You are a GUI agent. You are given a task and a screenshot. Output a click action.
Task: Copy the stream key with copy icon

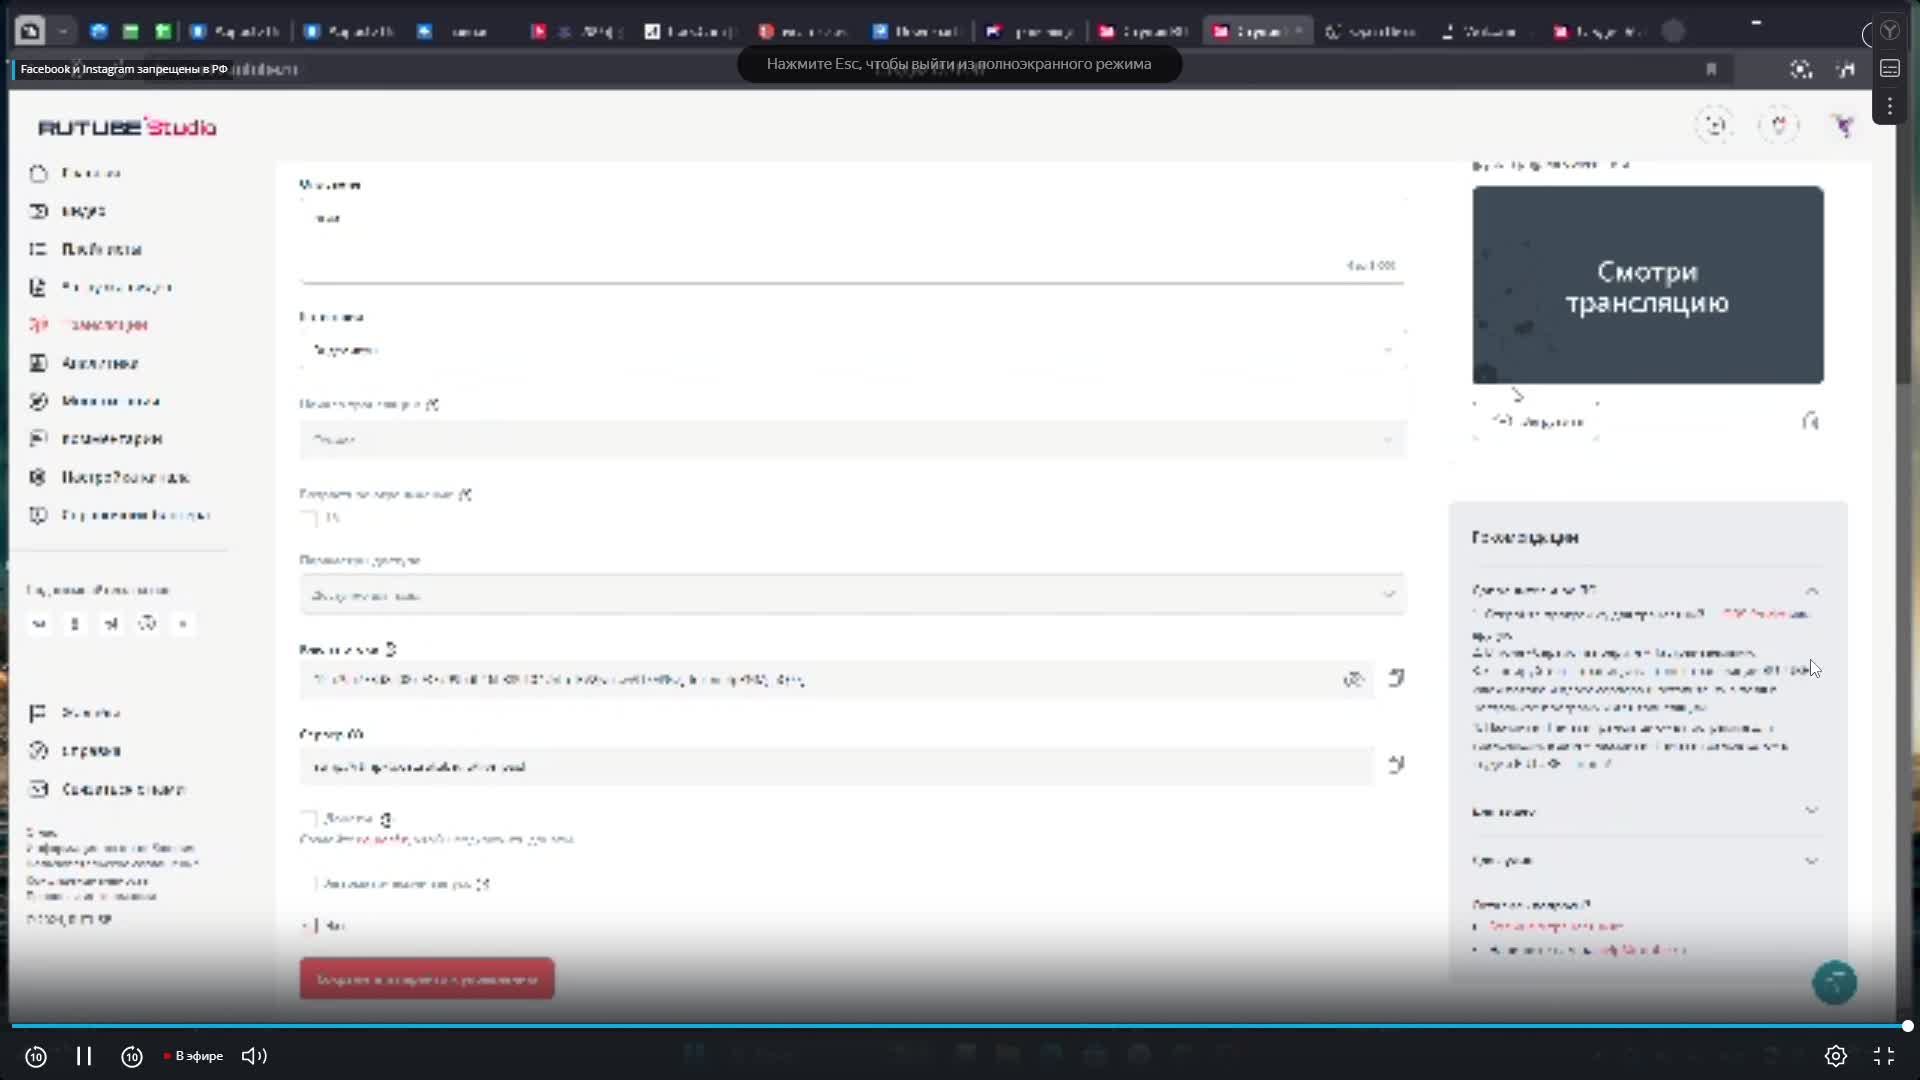click(x=1396, y=678)
